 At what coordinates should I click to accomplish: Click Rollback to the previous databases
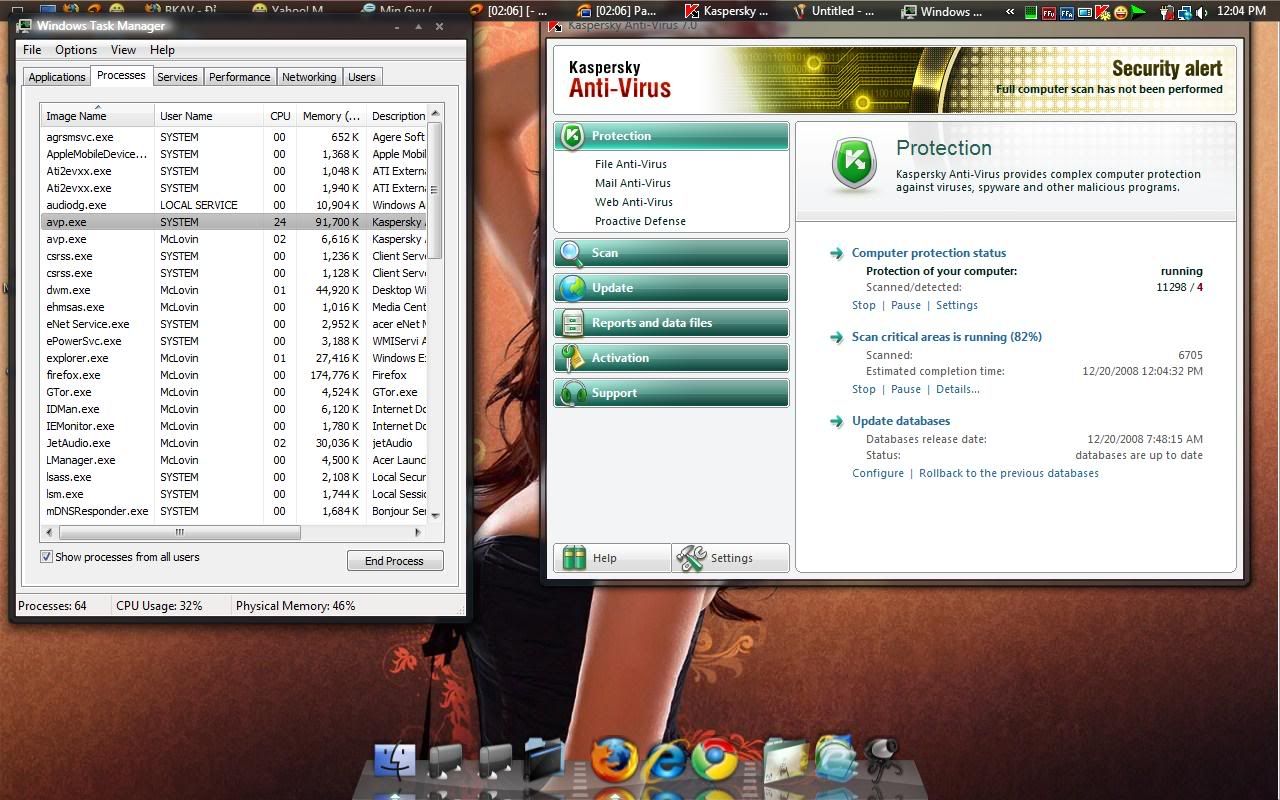coord(1009,473)
